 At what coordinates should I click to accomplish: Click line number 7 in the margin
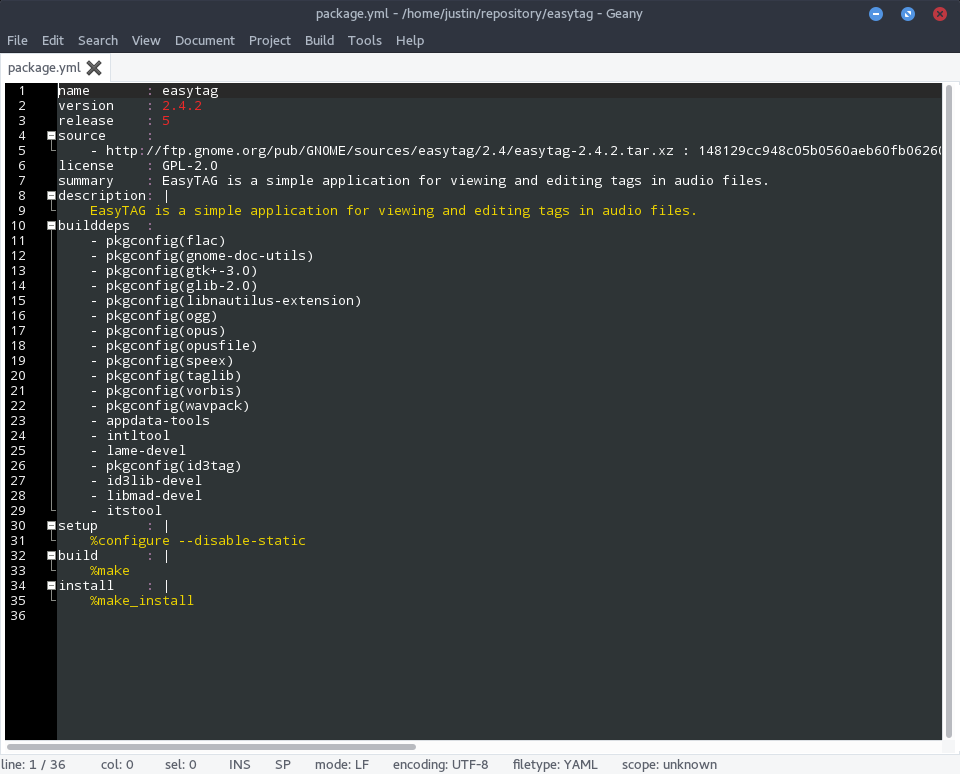point(22,181)
